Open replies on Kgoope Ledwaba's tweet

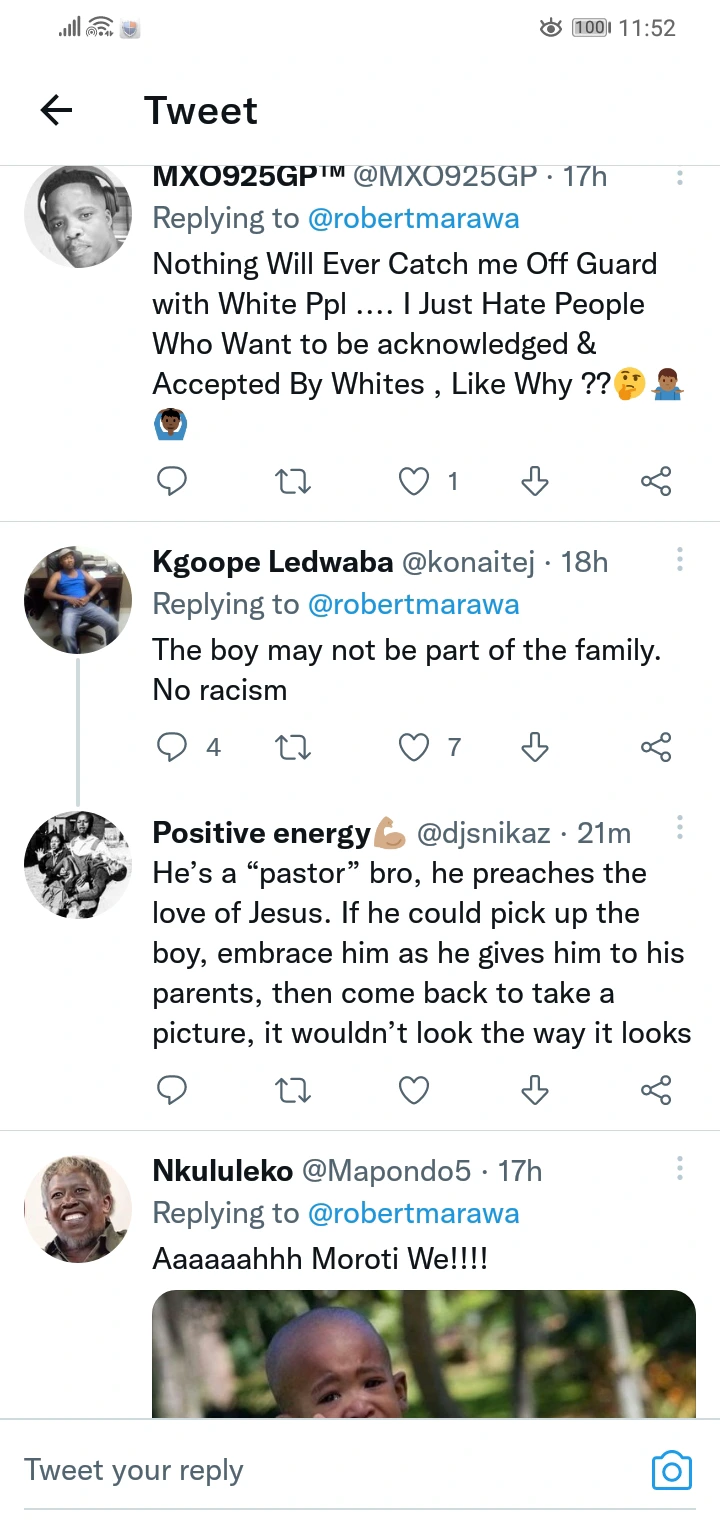point(173,746)
